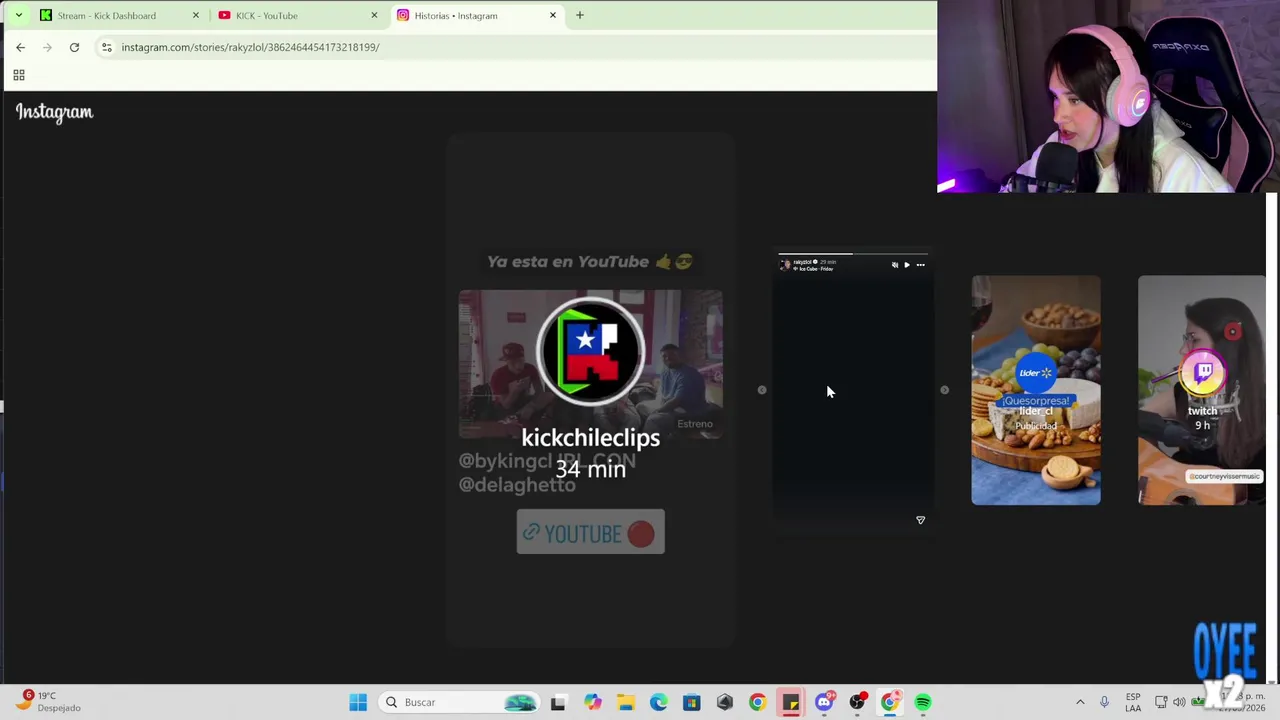Viewport: 1280px width, 720px height.
Task: Open the rakyzlol profile avatar in story
Action: point(785,265)
